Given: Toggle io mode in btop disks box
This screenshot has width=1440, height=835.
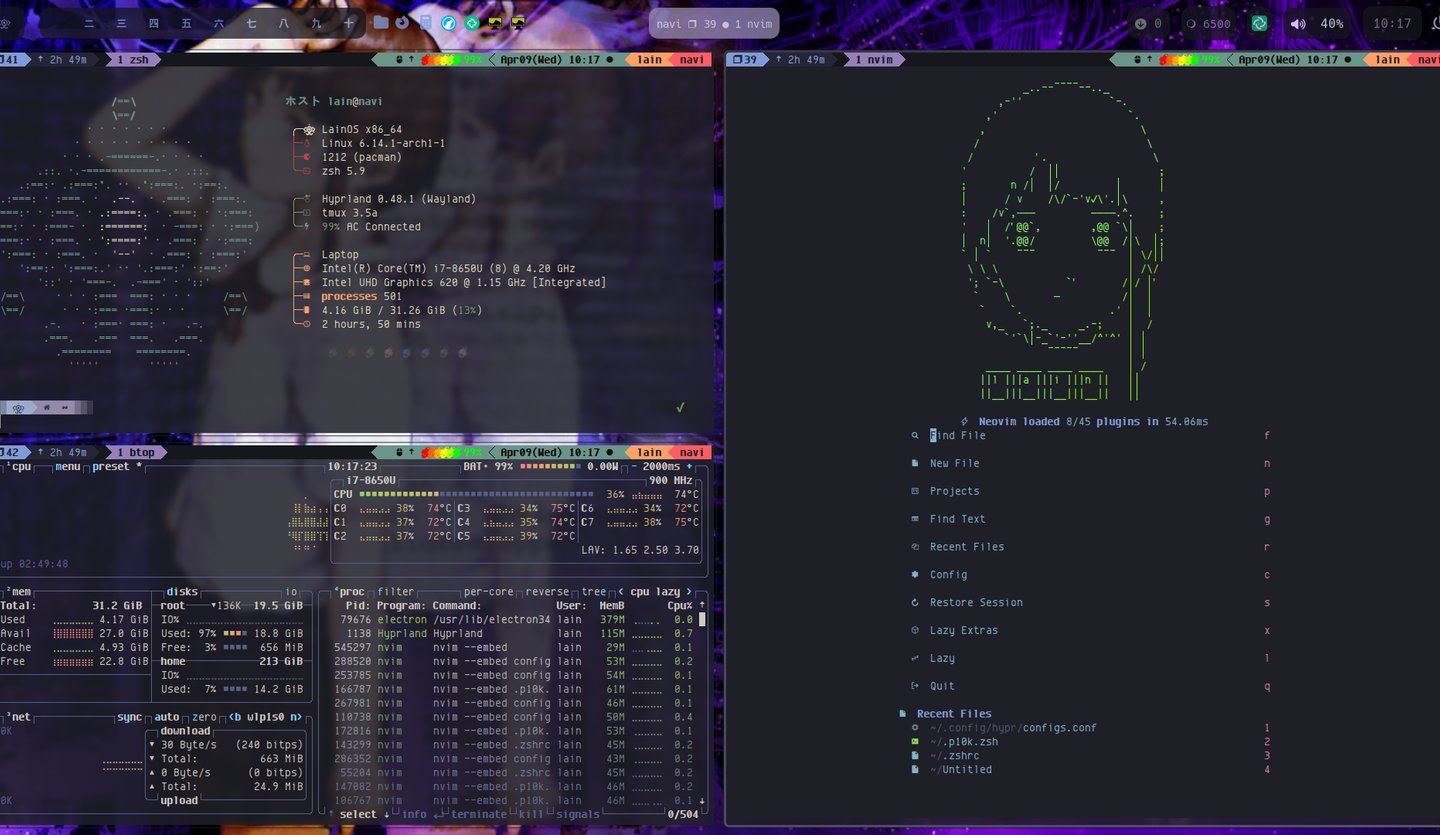Looking at the screenshot, I should click(x=292, y=592).
